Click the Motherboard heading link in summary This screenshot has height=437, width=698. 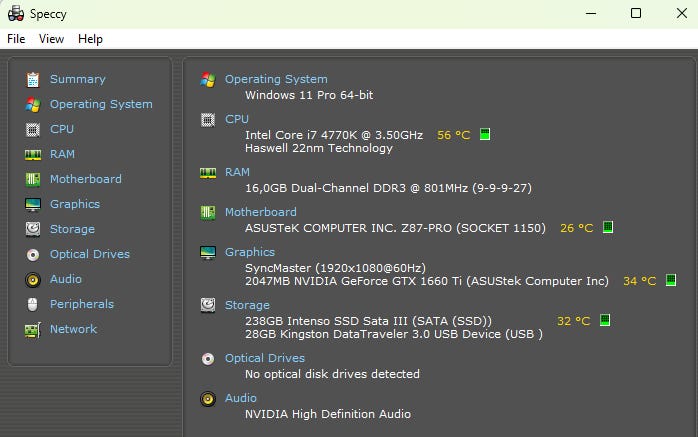[260, 212]
